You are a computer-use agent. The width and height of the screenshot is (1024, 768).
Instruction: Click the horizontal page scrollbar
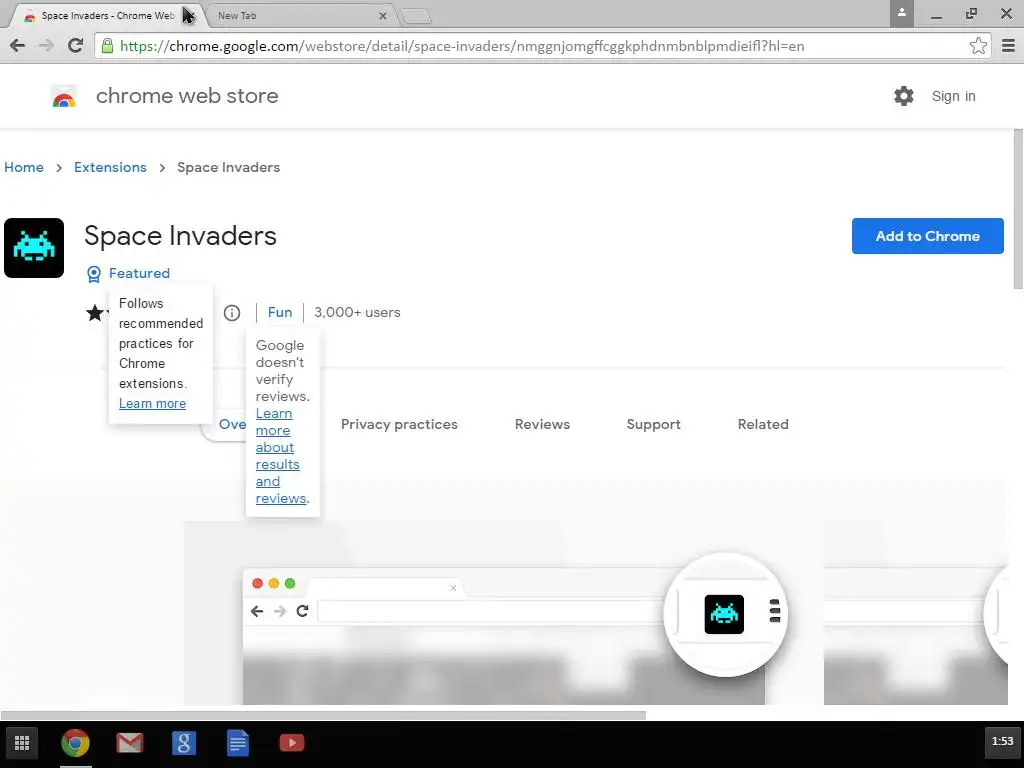pos(323,715)
